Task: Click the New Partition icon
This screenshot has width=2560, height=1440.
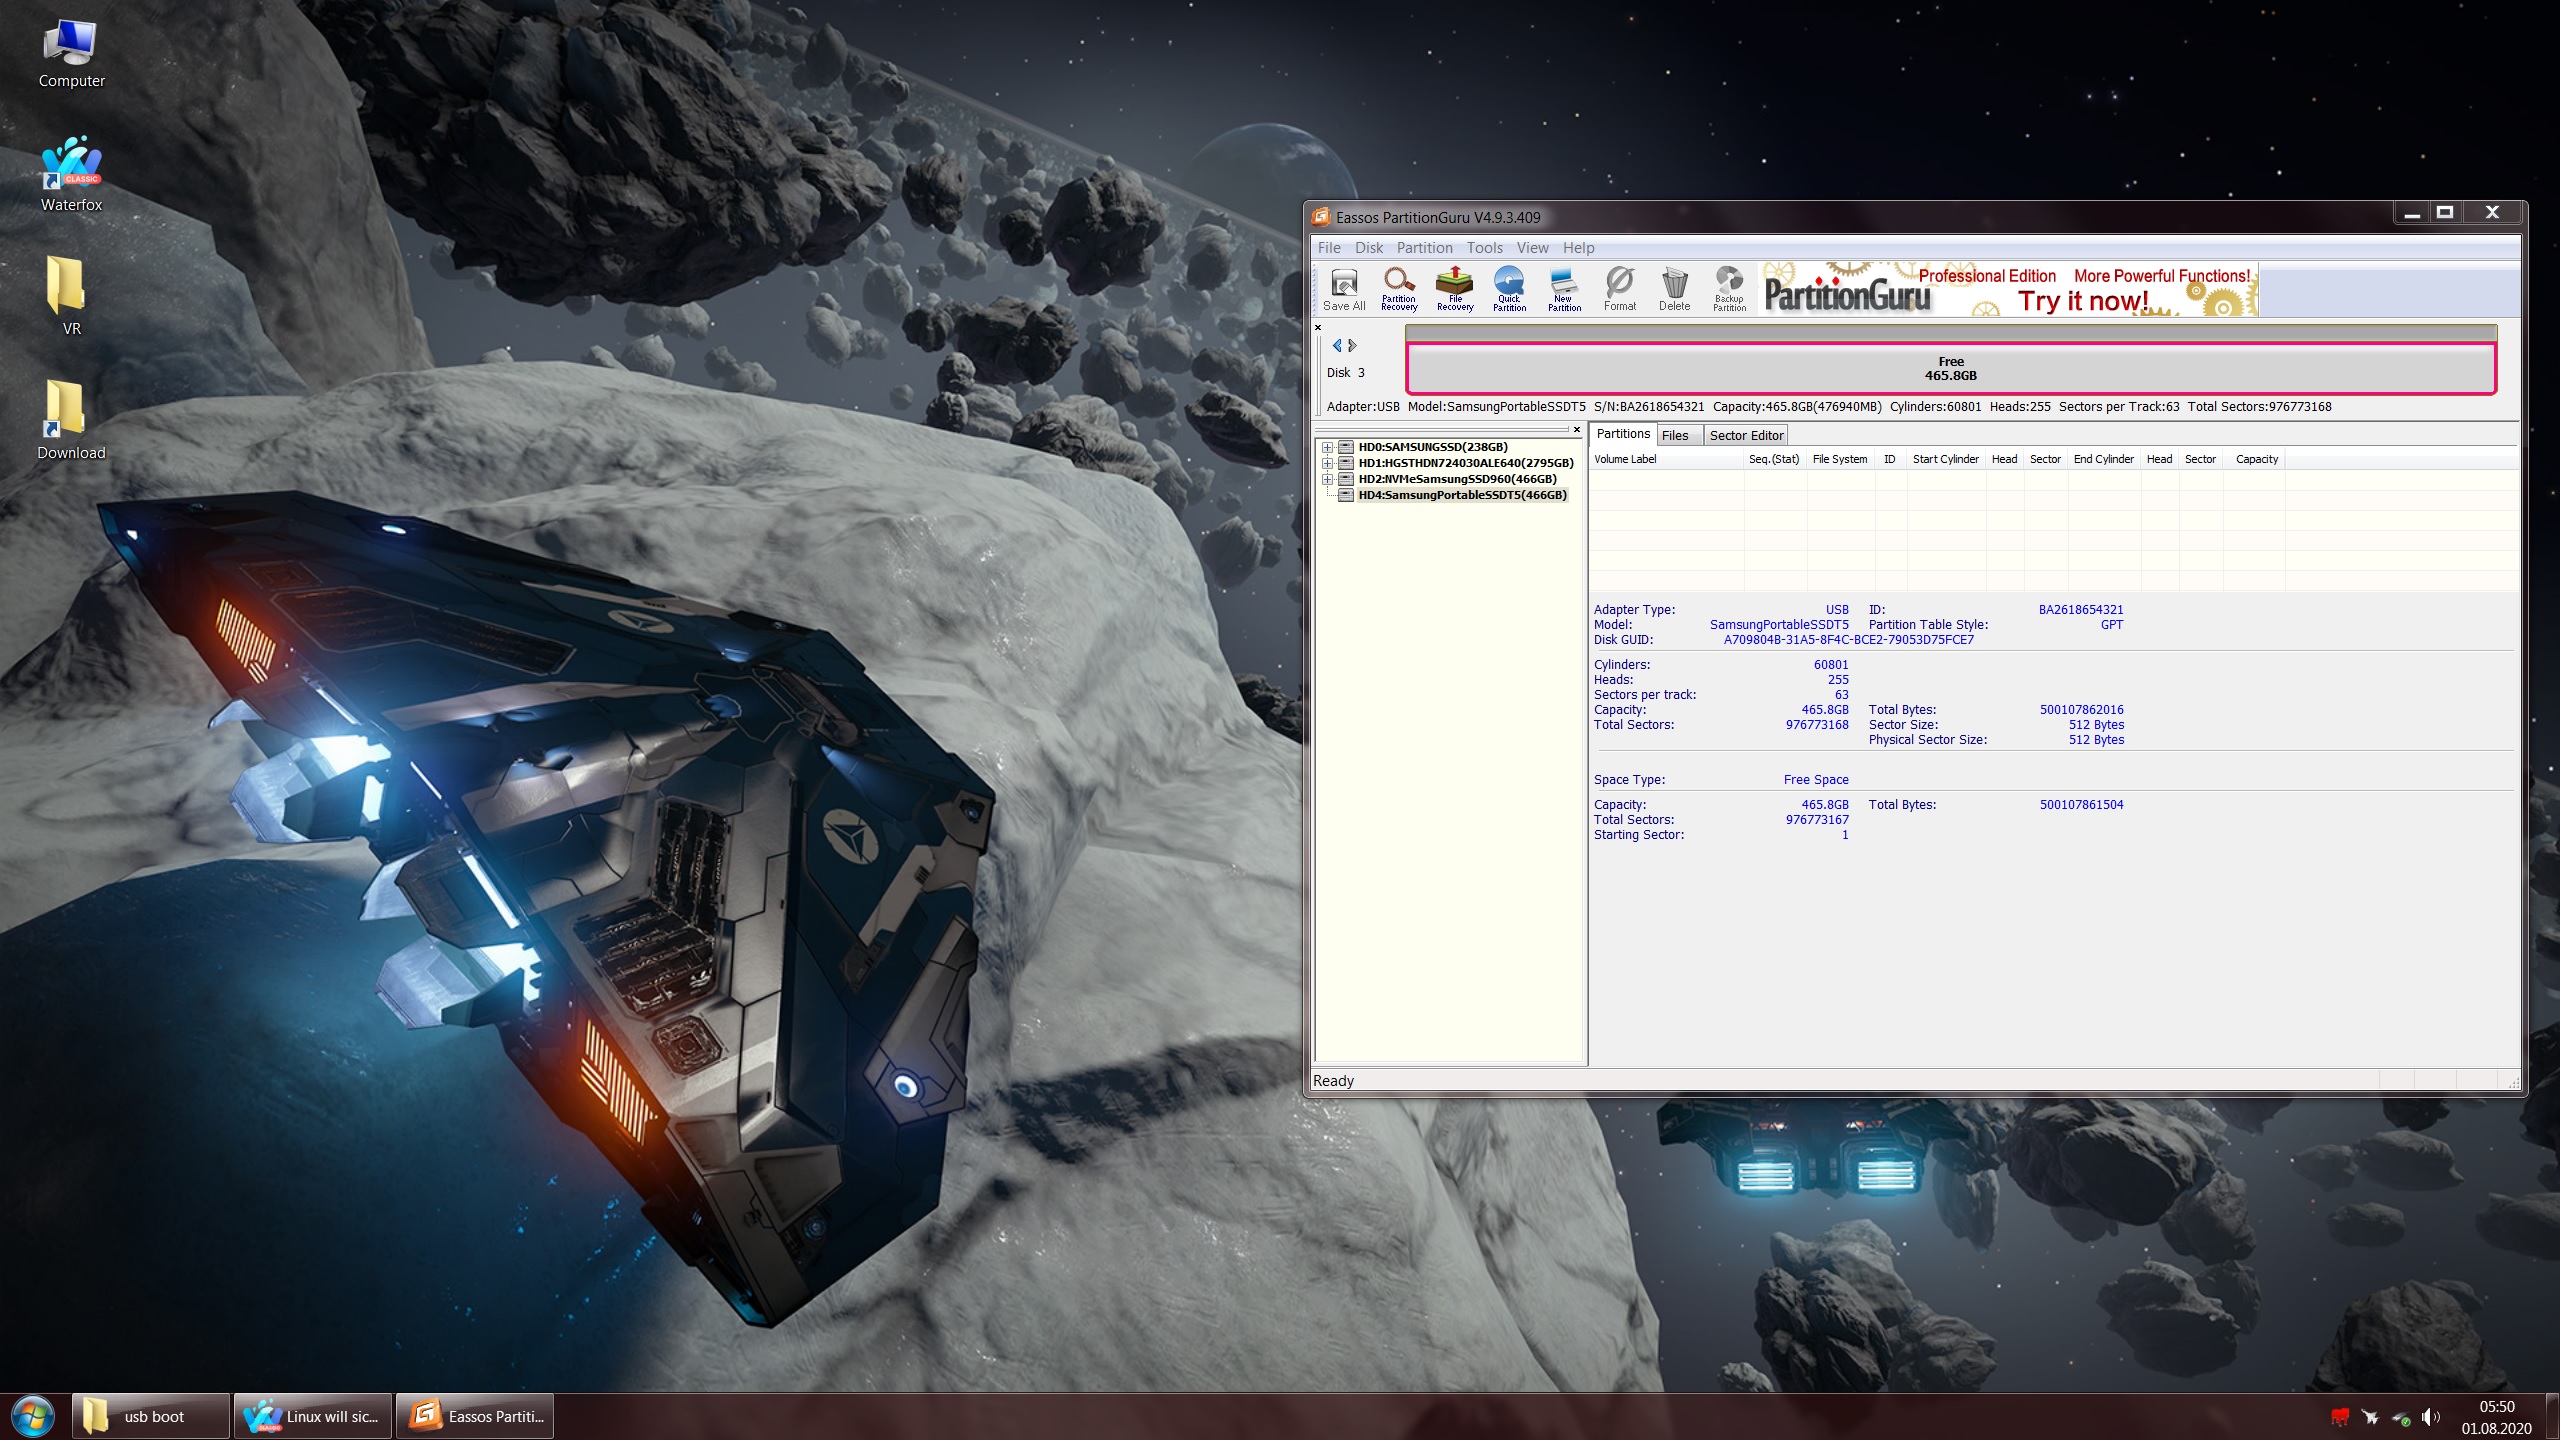Action: [x=1564, y=289]
